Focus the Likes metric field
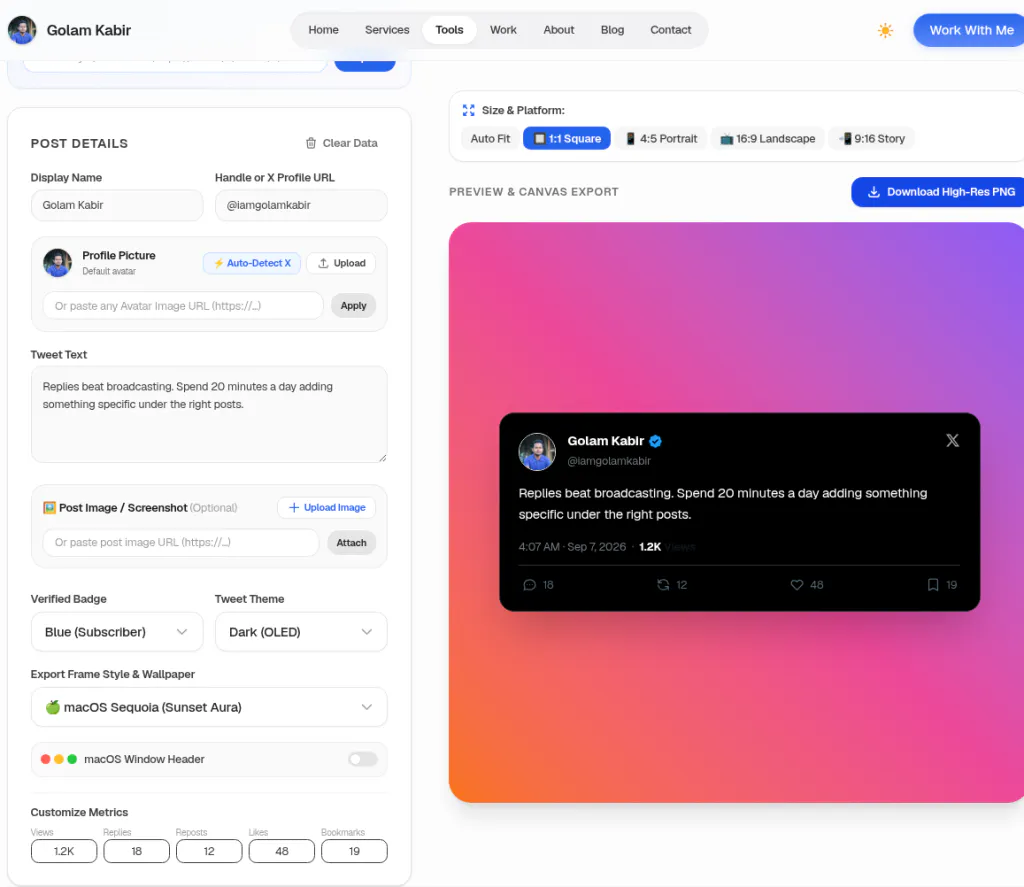The width and height of the screenshot is (1024, 887). (281, 851)
